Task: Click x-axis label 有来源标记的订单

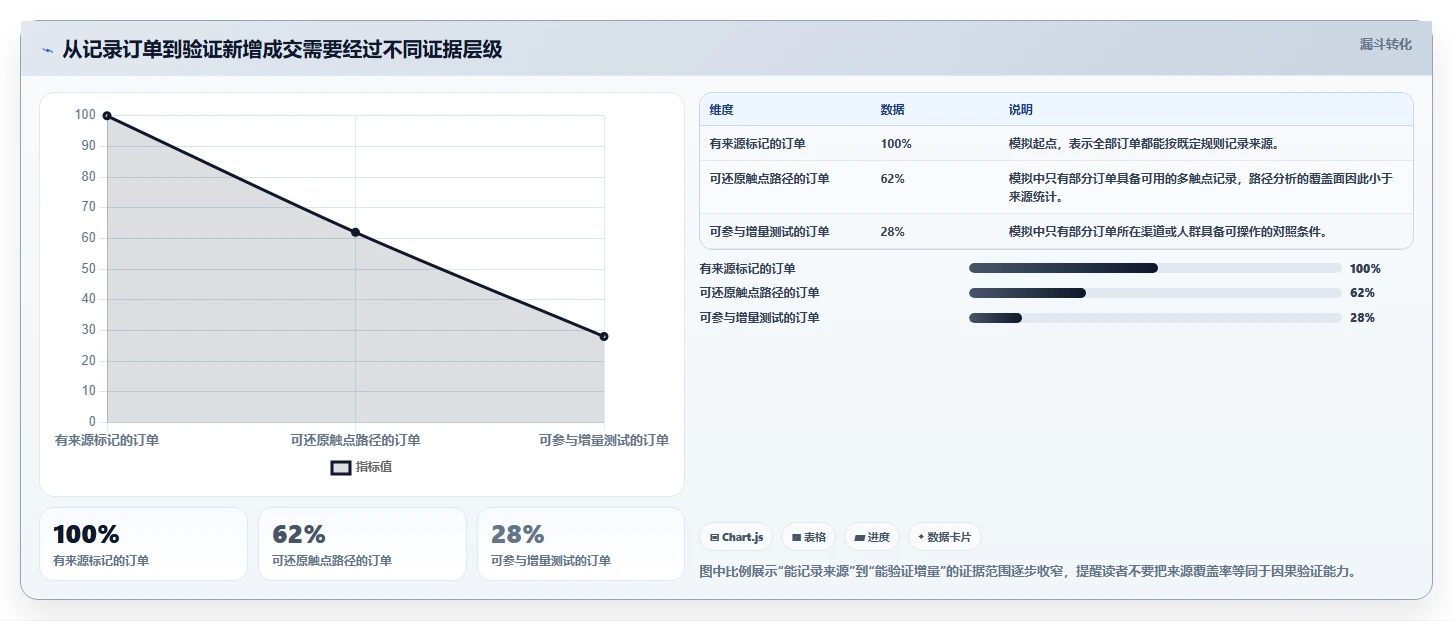Action: pos(107,440)
